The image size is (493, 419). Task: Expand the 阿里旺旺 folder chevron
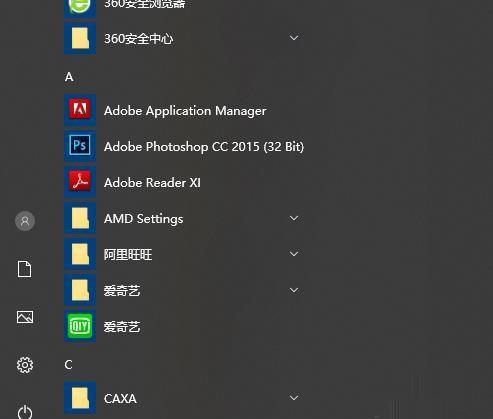tap(294, 254)
